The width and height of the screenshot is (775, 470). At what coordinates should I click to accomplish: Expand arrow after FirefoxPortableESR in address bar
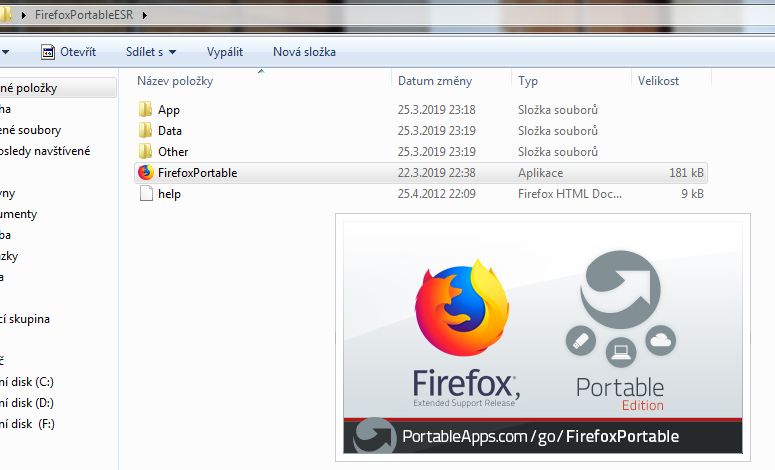pos(145,15)
